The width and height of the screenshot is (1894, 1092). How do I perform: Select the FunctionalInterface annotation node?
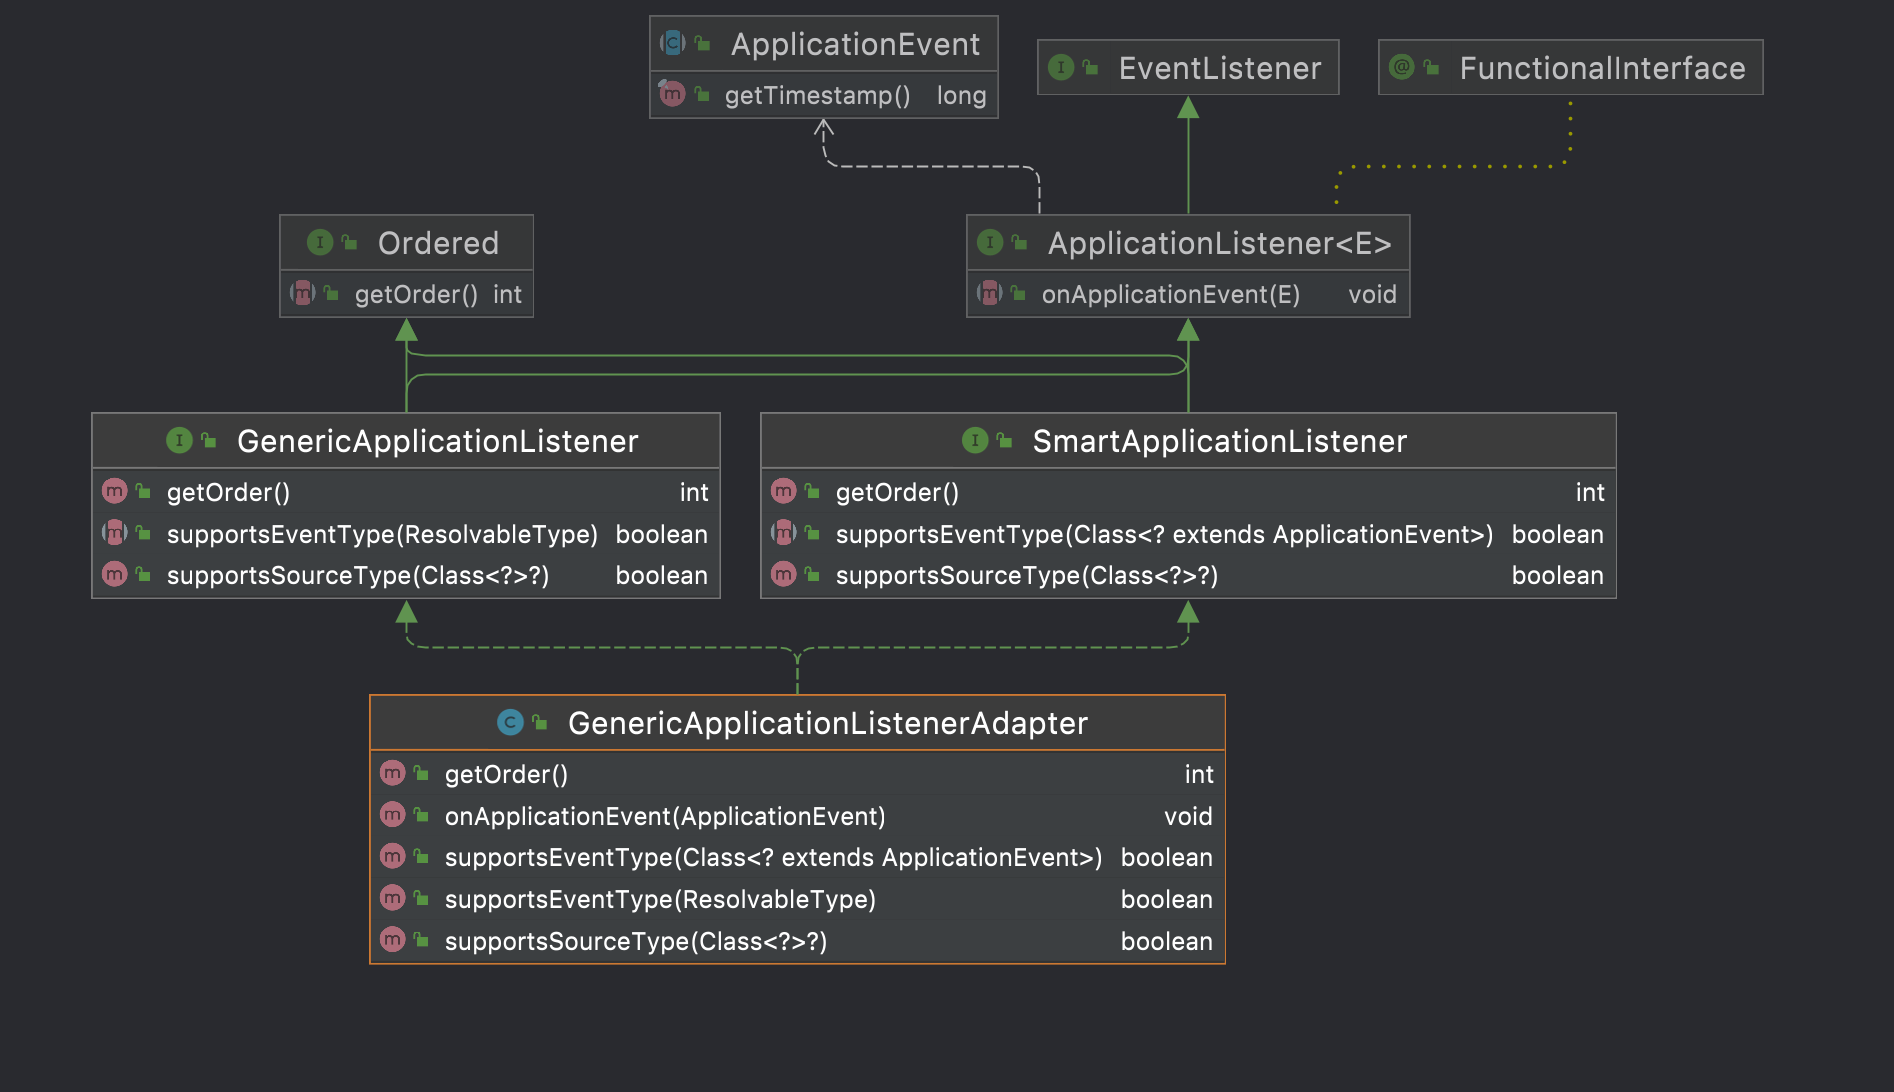tap(1601, 68)
